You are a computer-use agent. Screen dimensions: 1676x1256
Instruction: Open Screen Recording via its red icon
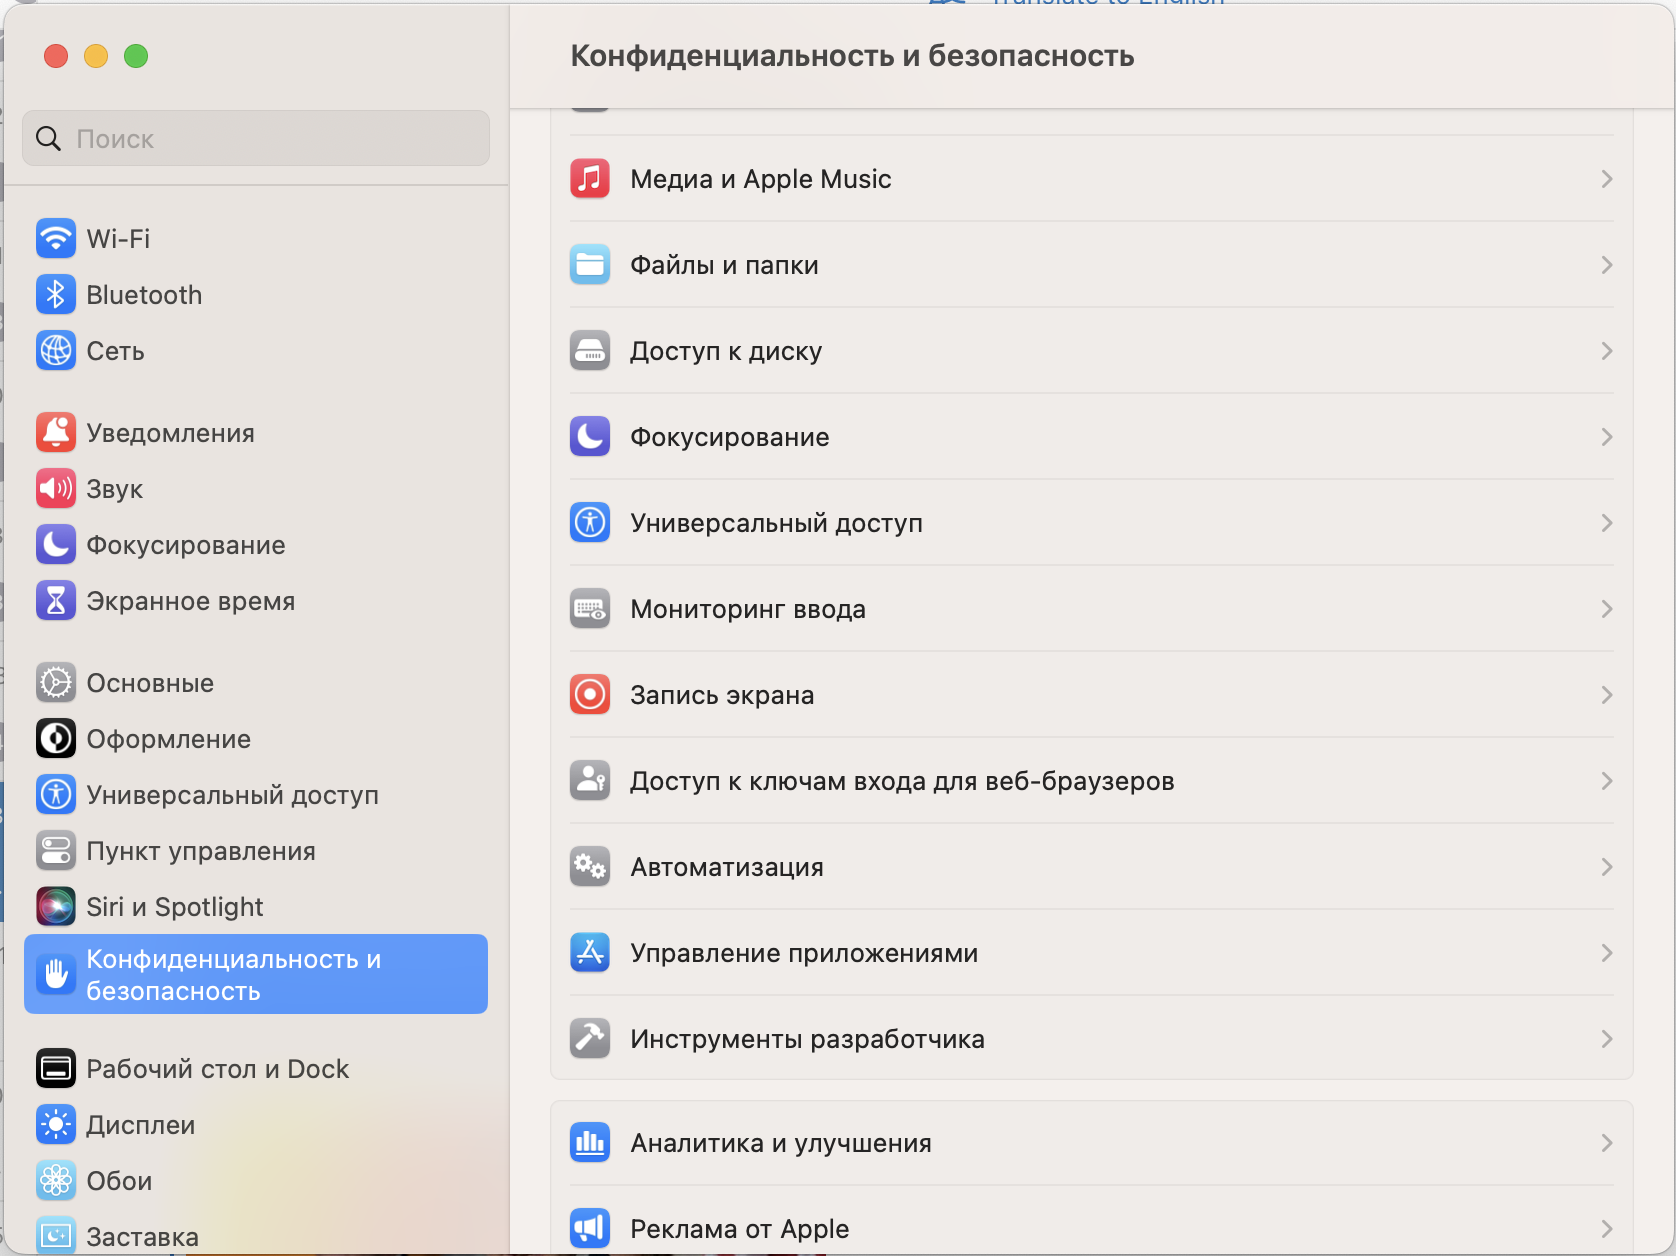pos(590,694)
